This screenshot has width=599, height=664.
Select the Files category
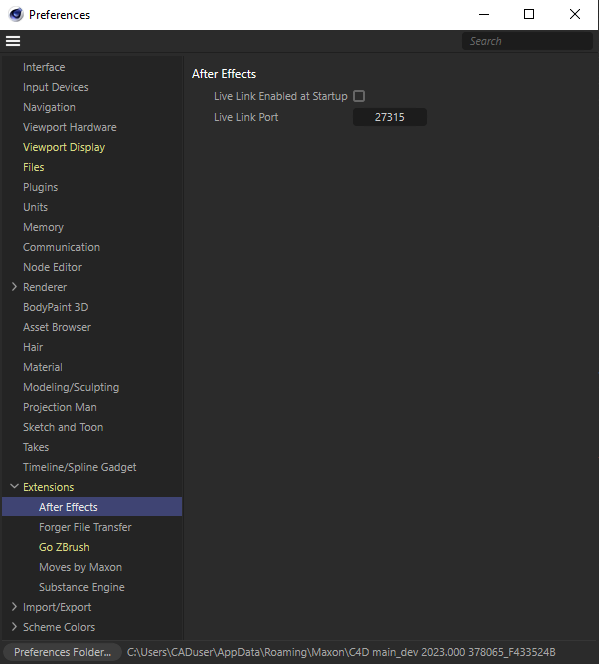[x=33, y=167]
